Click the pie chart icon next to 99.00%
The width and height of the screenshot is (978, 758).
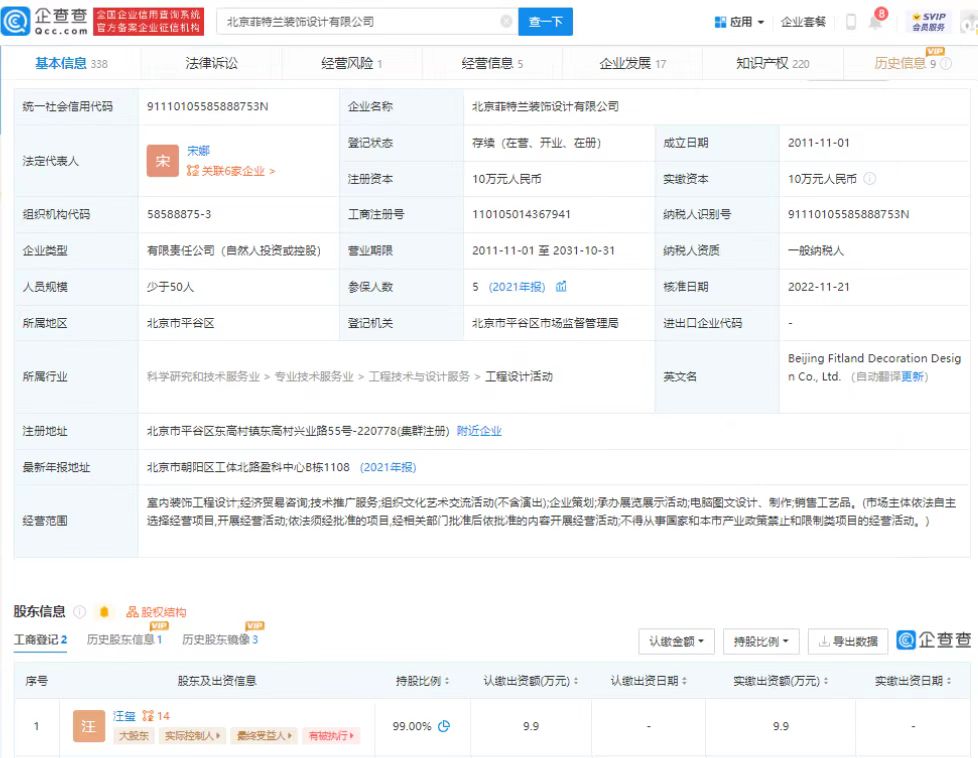coord(444,726)
